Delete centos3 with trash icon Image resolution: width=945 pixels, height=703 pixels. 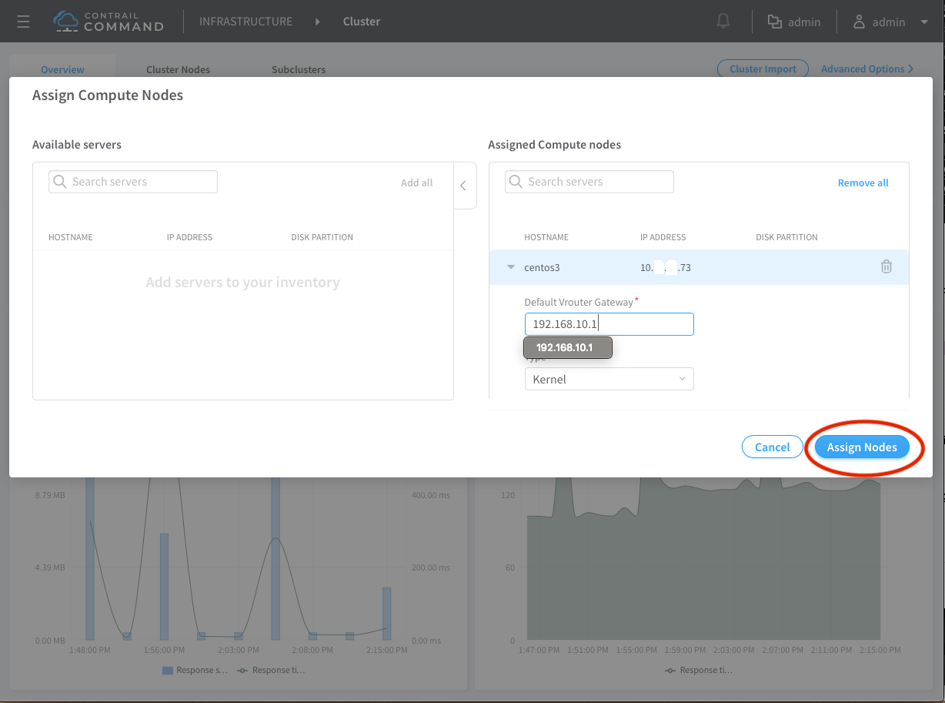pyautogui.click(x=886, y=267)
